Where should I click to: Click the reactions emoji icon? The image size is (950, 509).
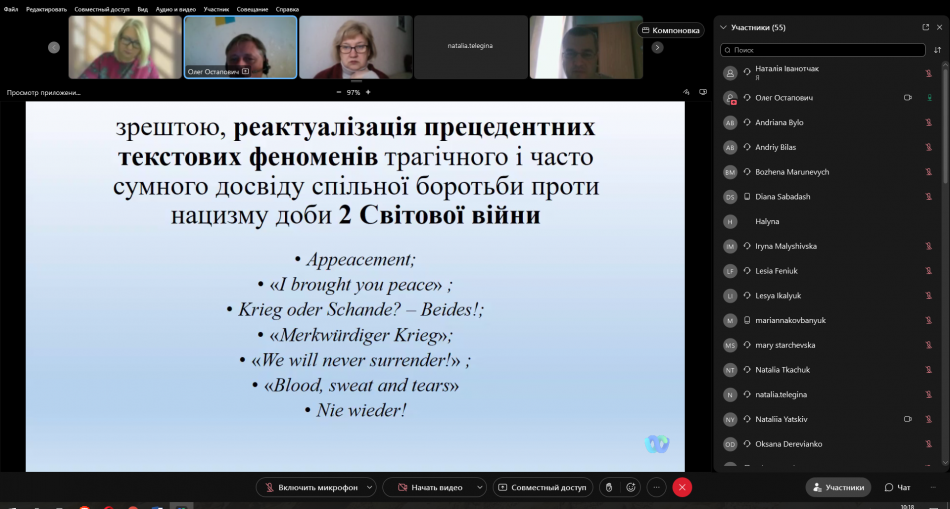point(631,487)
